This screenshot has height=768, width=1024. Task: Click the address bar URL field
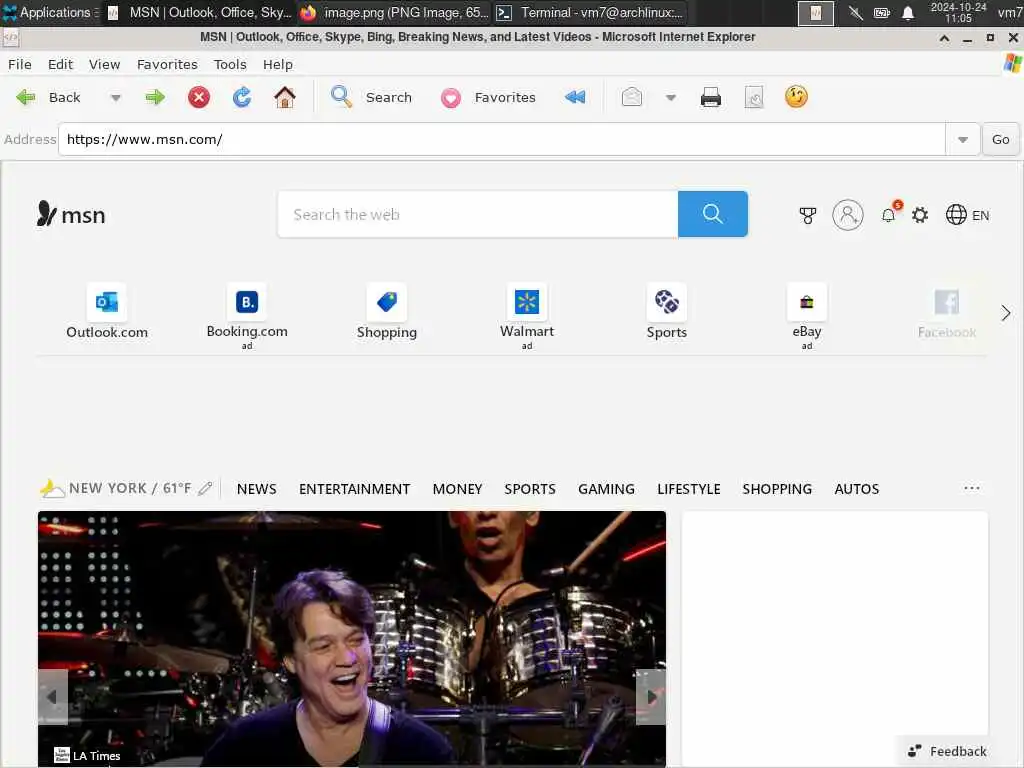pyautogui.click(x=502, y=139)
